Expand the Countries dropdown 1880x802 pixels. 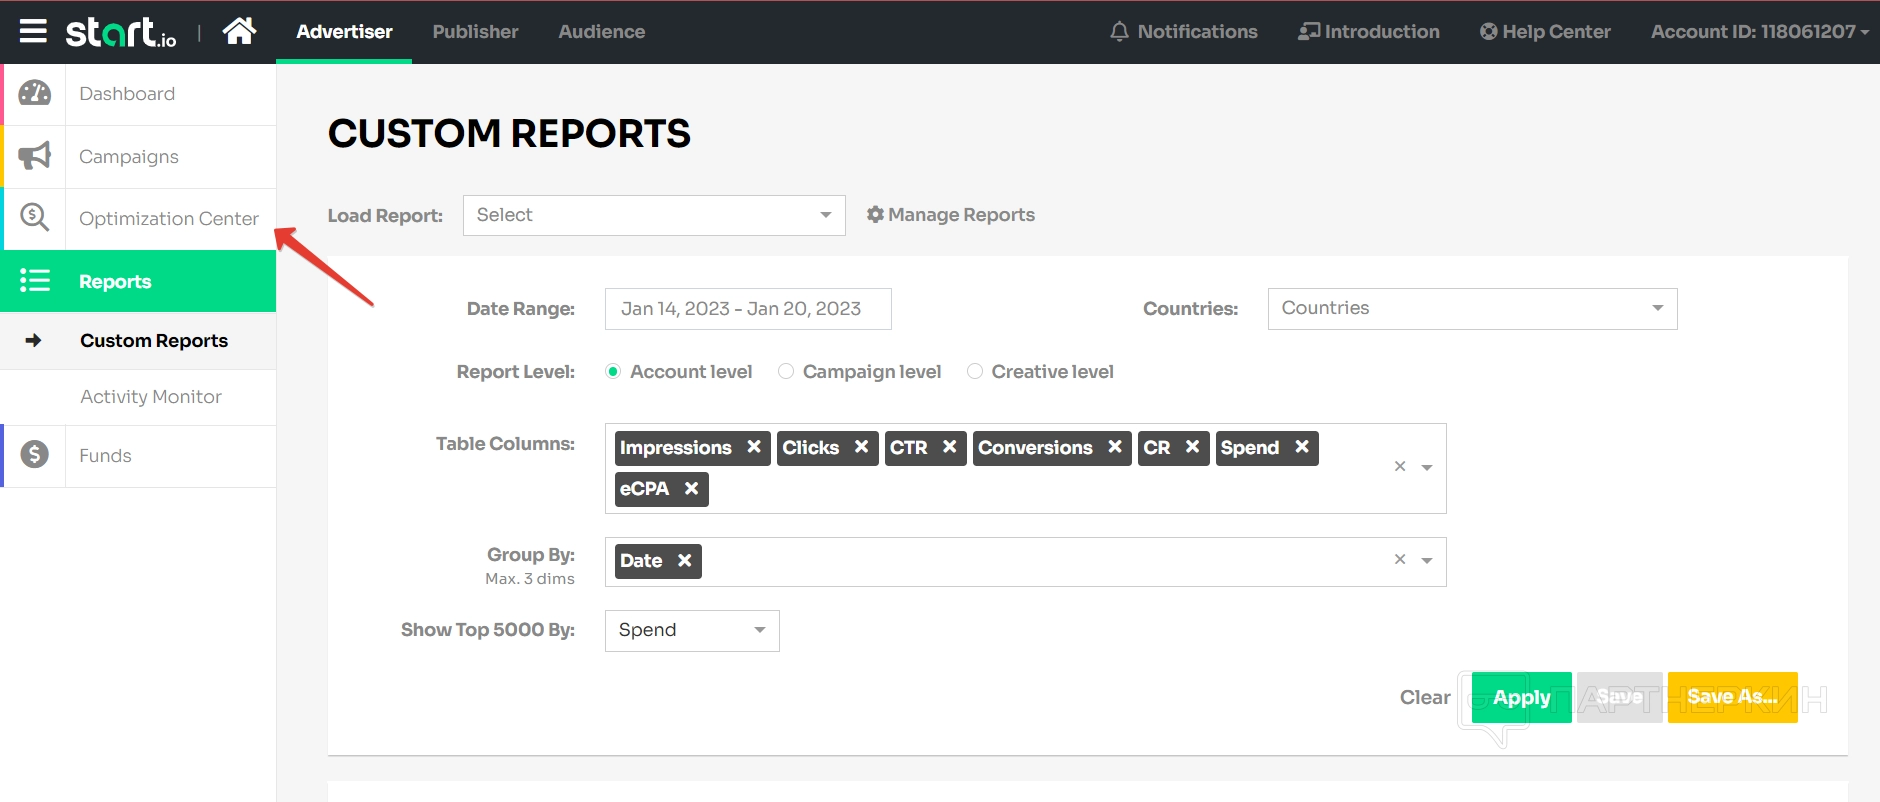point(1471,309)
